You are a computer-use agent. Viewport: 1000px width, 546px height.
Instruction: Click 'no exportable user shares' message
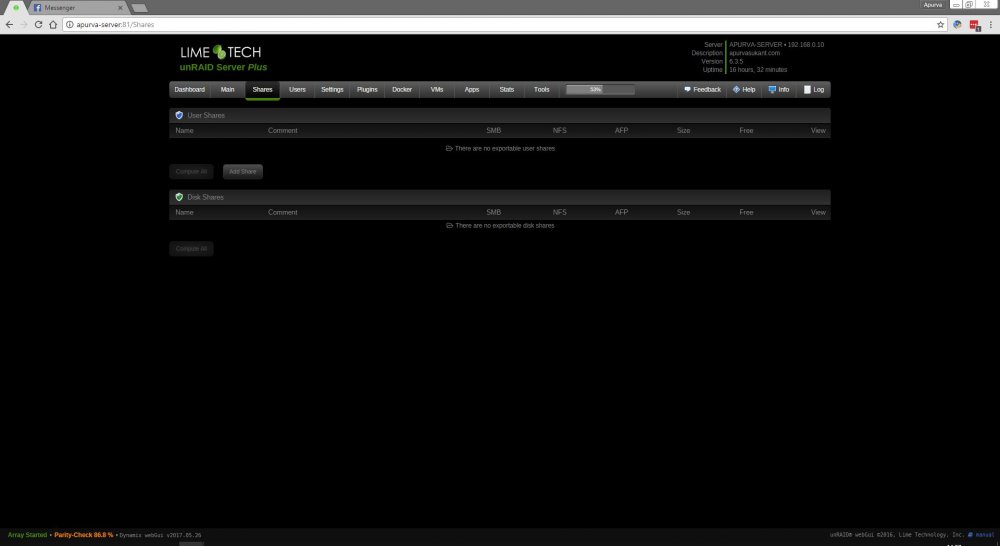(x=501, y=149)
